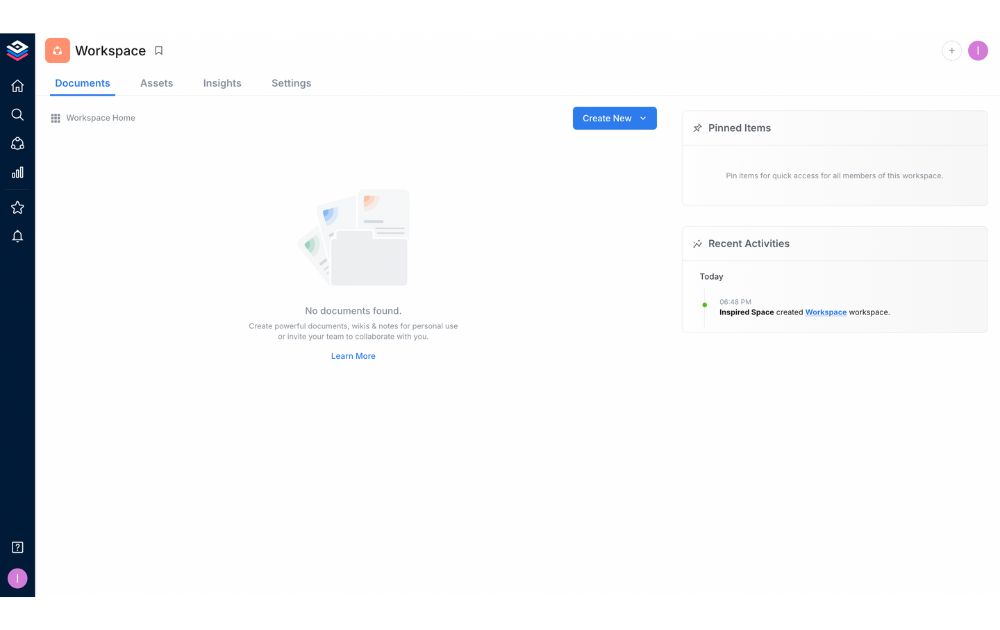Click the Learn More link
Viewport: 1000px width, 630px height.
tap(353, 356)
